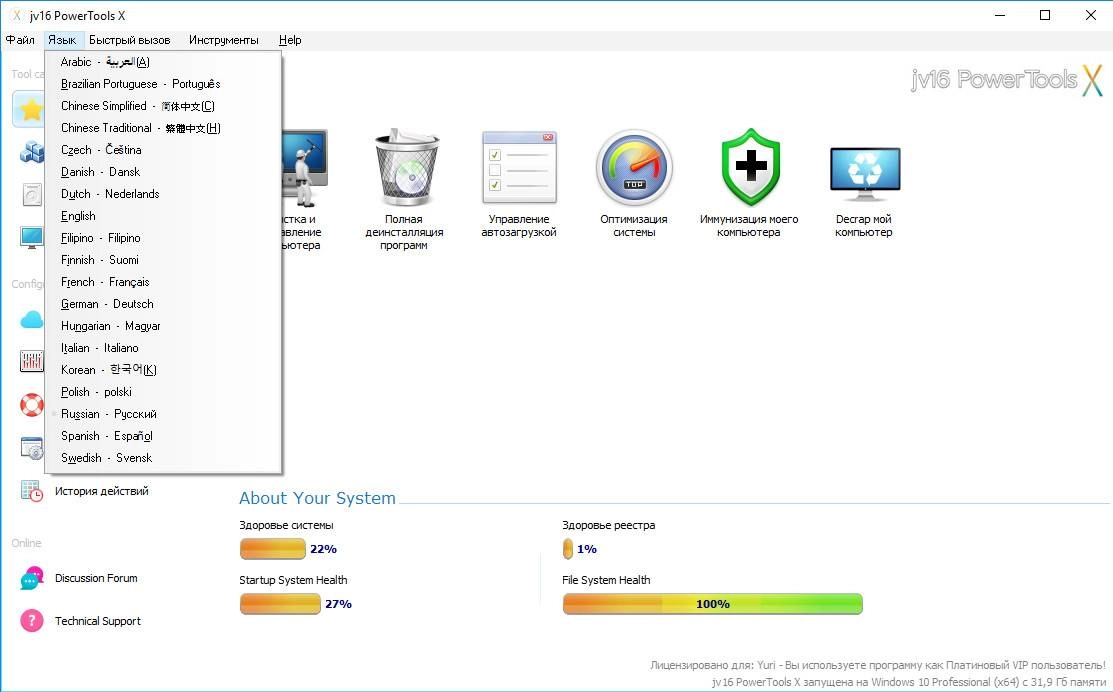This screenshot has height=692, width=1113.
Task: Switch to Korean language
Action: tap(163, 370)
